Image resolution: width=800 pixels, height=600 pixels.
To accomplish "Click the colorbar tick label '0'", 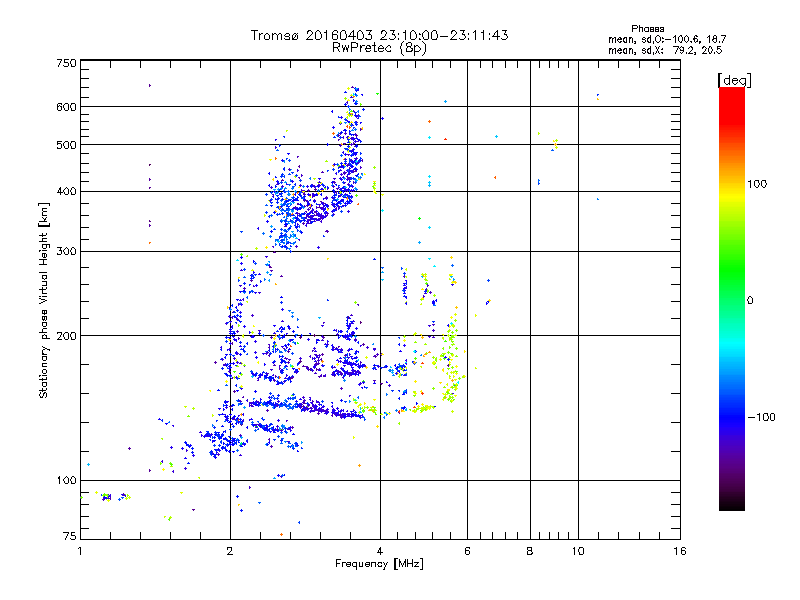I will [750, 301].
